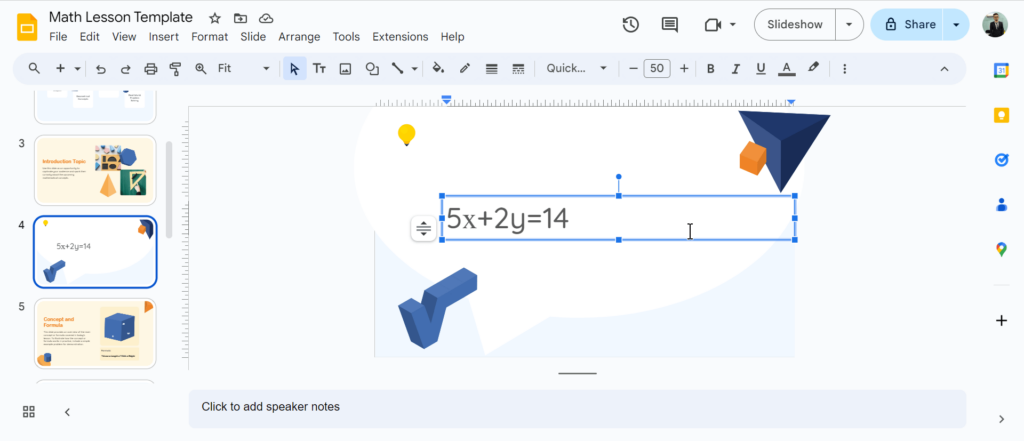1024x441 pixels.
Task: Click the Share button
Action: [908, 25]
